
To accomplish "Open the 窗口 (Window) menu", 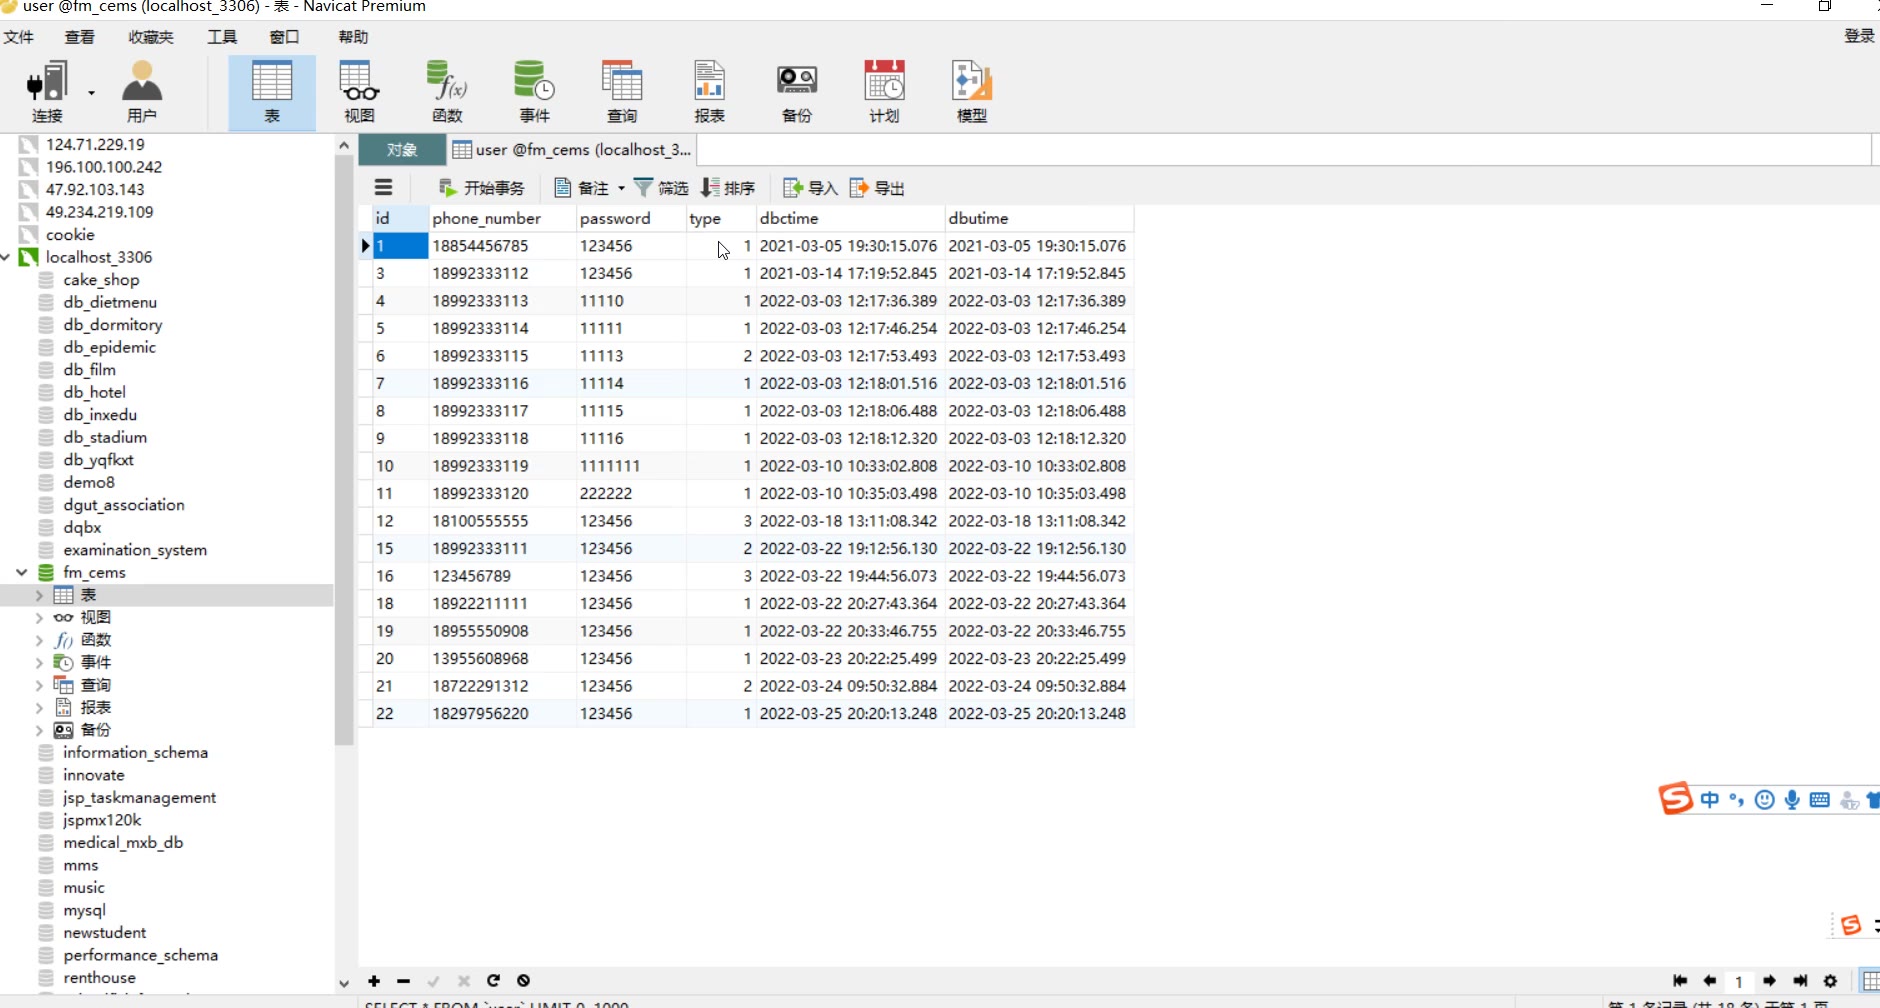I will point(284,37).
